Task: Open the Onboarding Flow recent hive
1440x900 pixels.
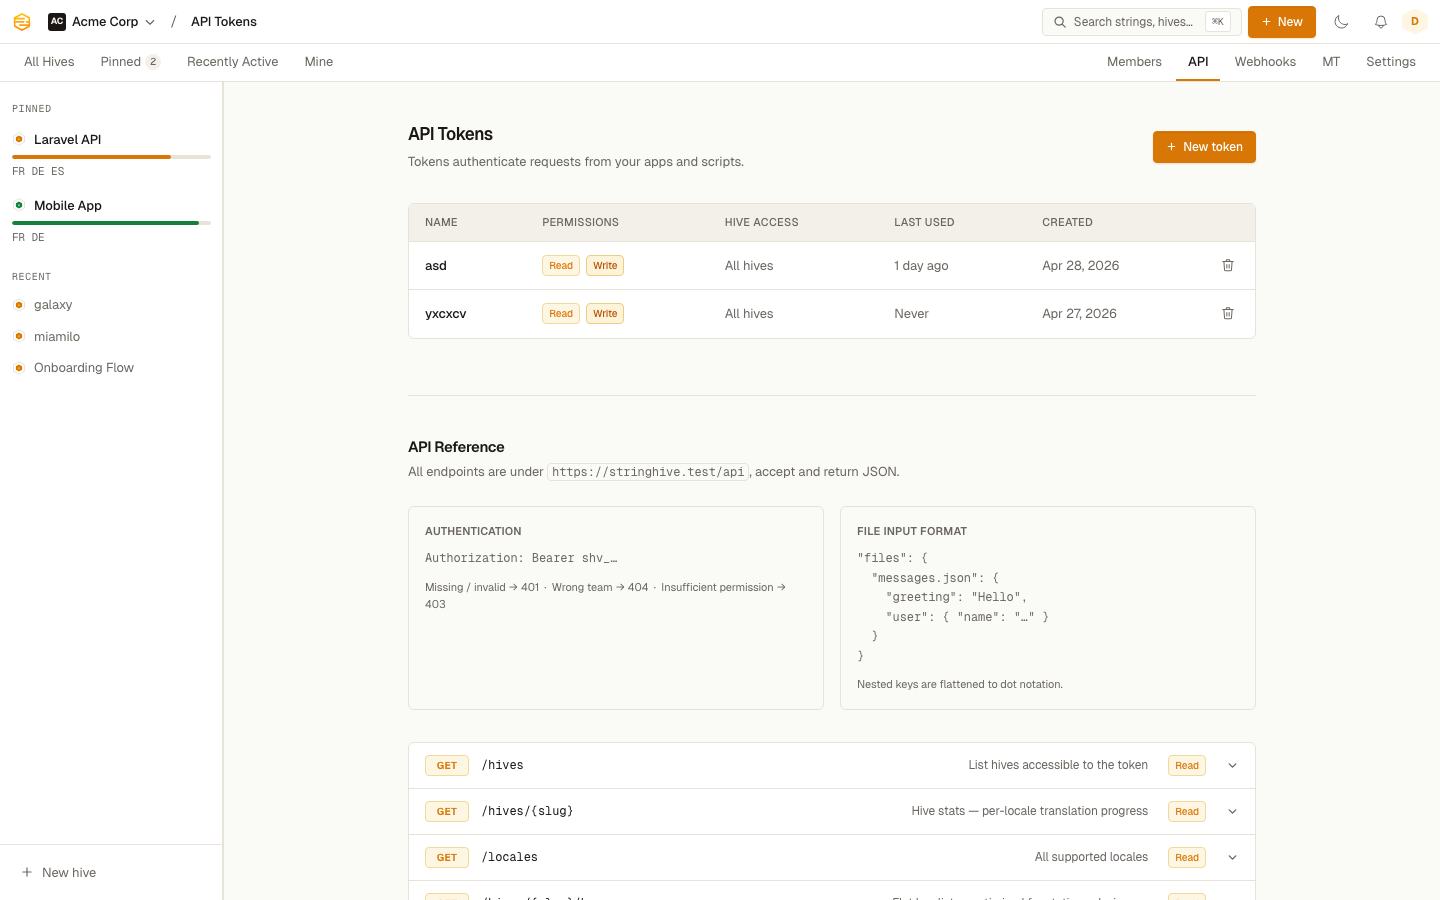Action: tap(84, 368)
